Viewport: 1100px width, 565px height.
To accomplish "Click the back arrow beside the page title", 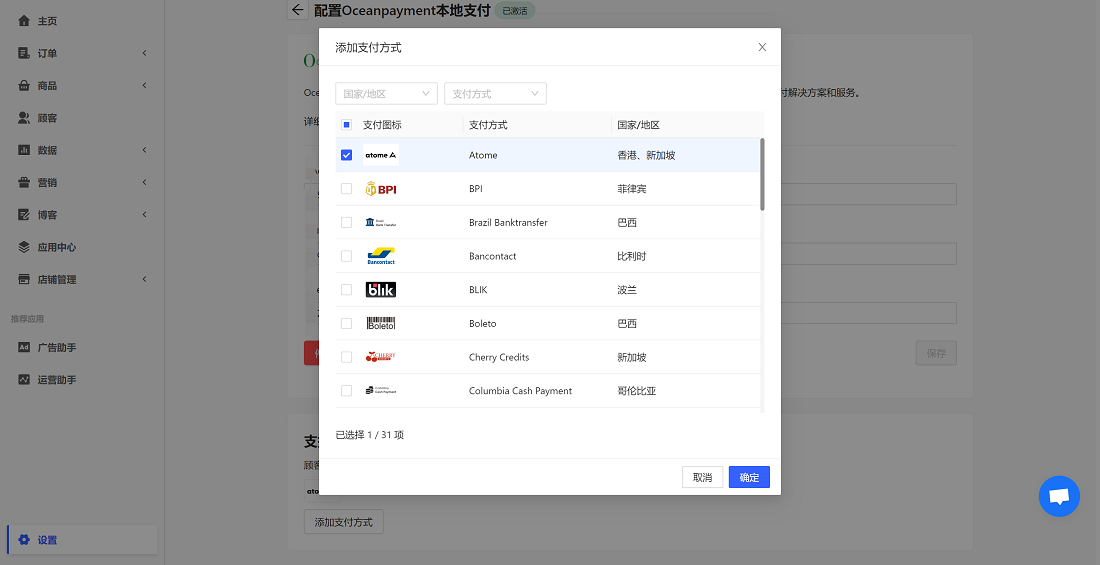I will click(x=297, y=10).
